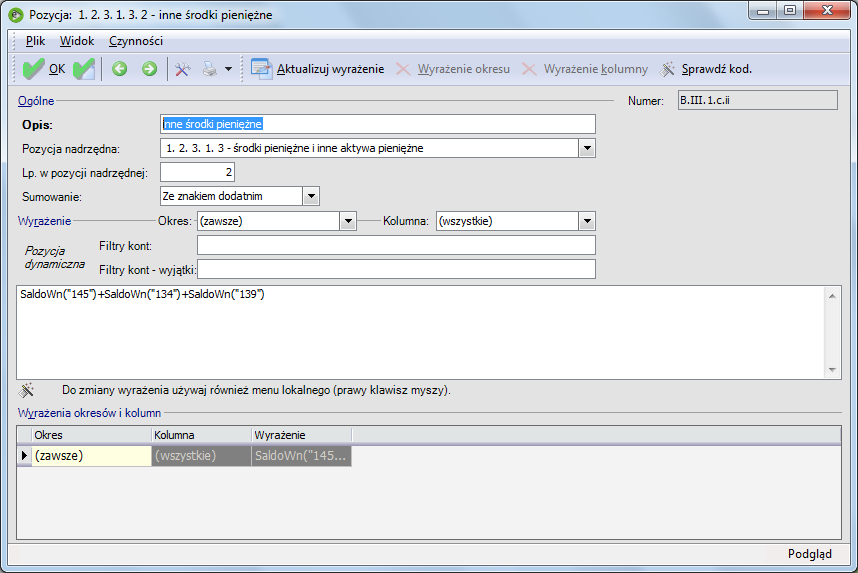Expand the Pozycja nadrzędna dropdown

[587, 148]
